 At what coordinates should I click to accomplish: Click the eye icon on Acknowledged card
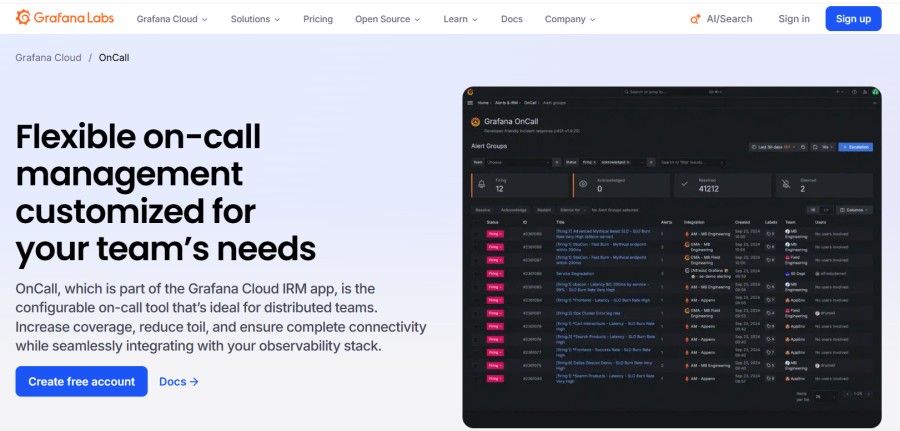pos(583,184)
